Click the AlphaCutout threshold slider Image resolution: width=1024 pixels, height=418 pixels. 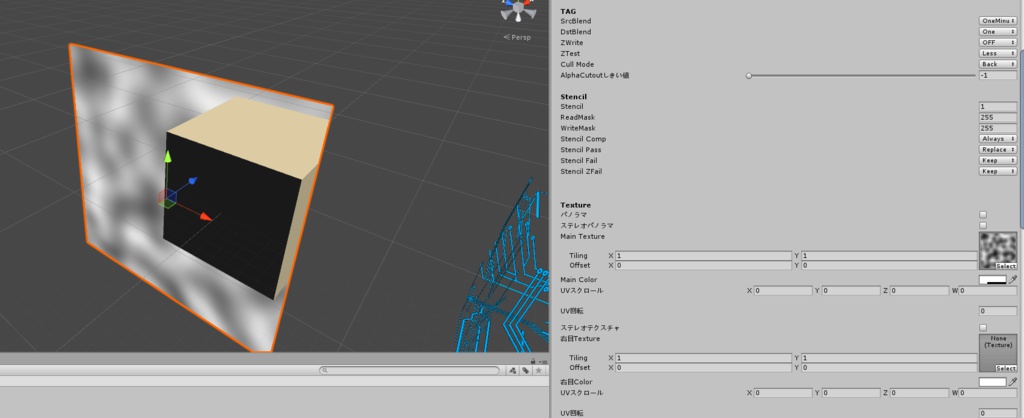(x=861, y=76)
